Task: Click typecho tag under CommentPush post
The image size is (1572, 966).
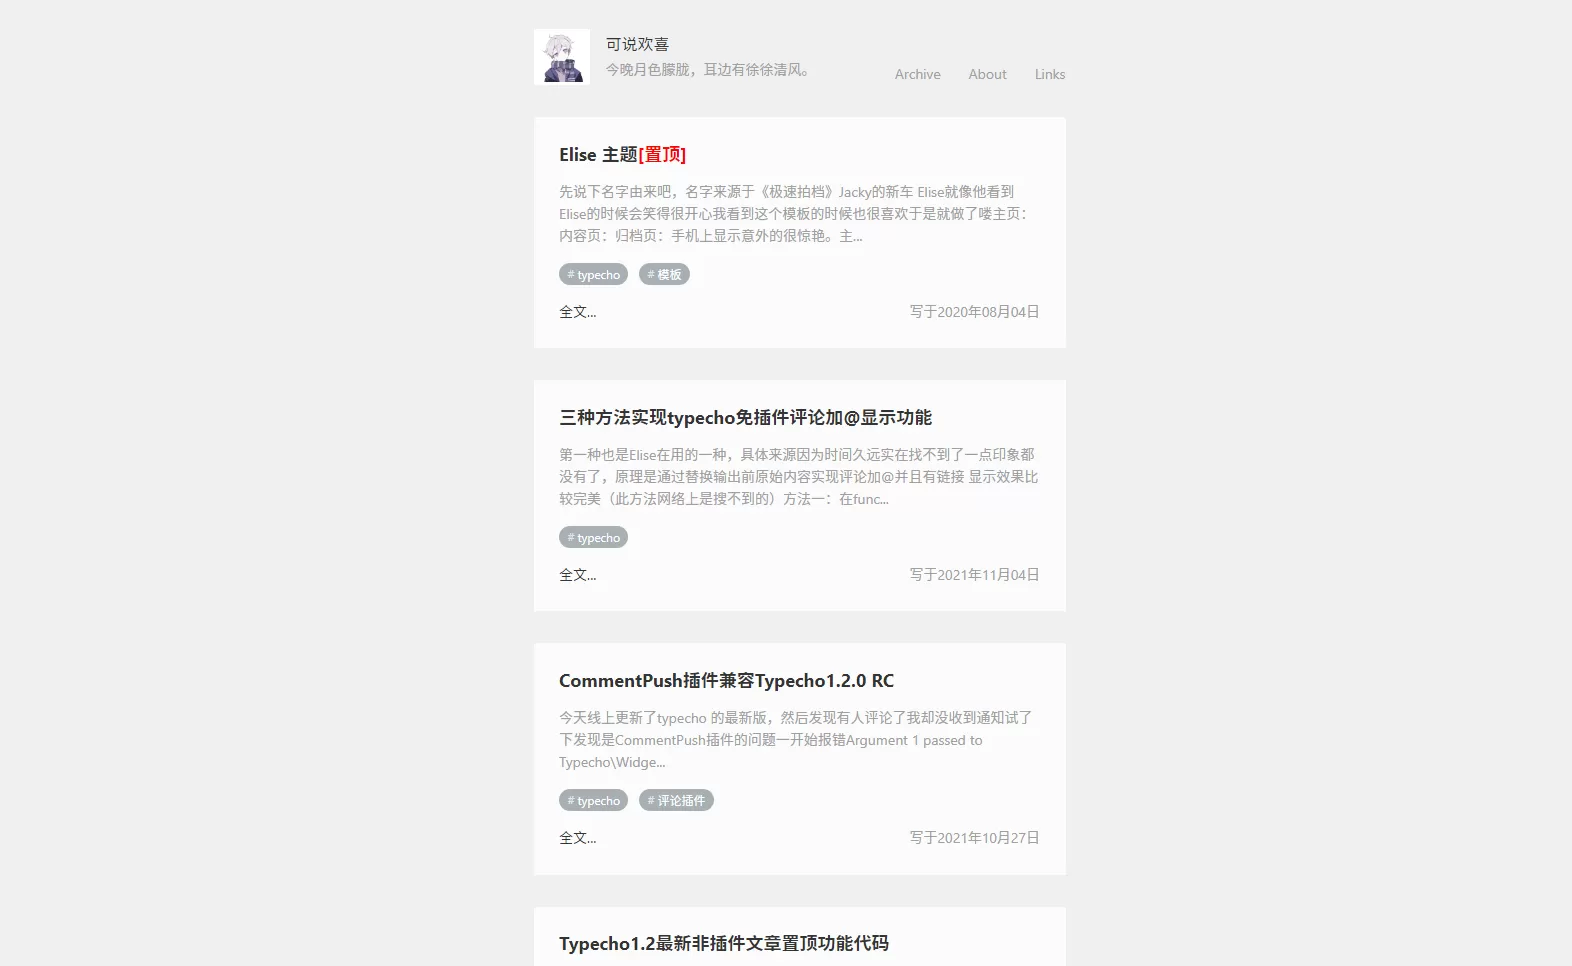Action: 593,801
